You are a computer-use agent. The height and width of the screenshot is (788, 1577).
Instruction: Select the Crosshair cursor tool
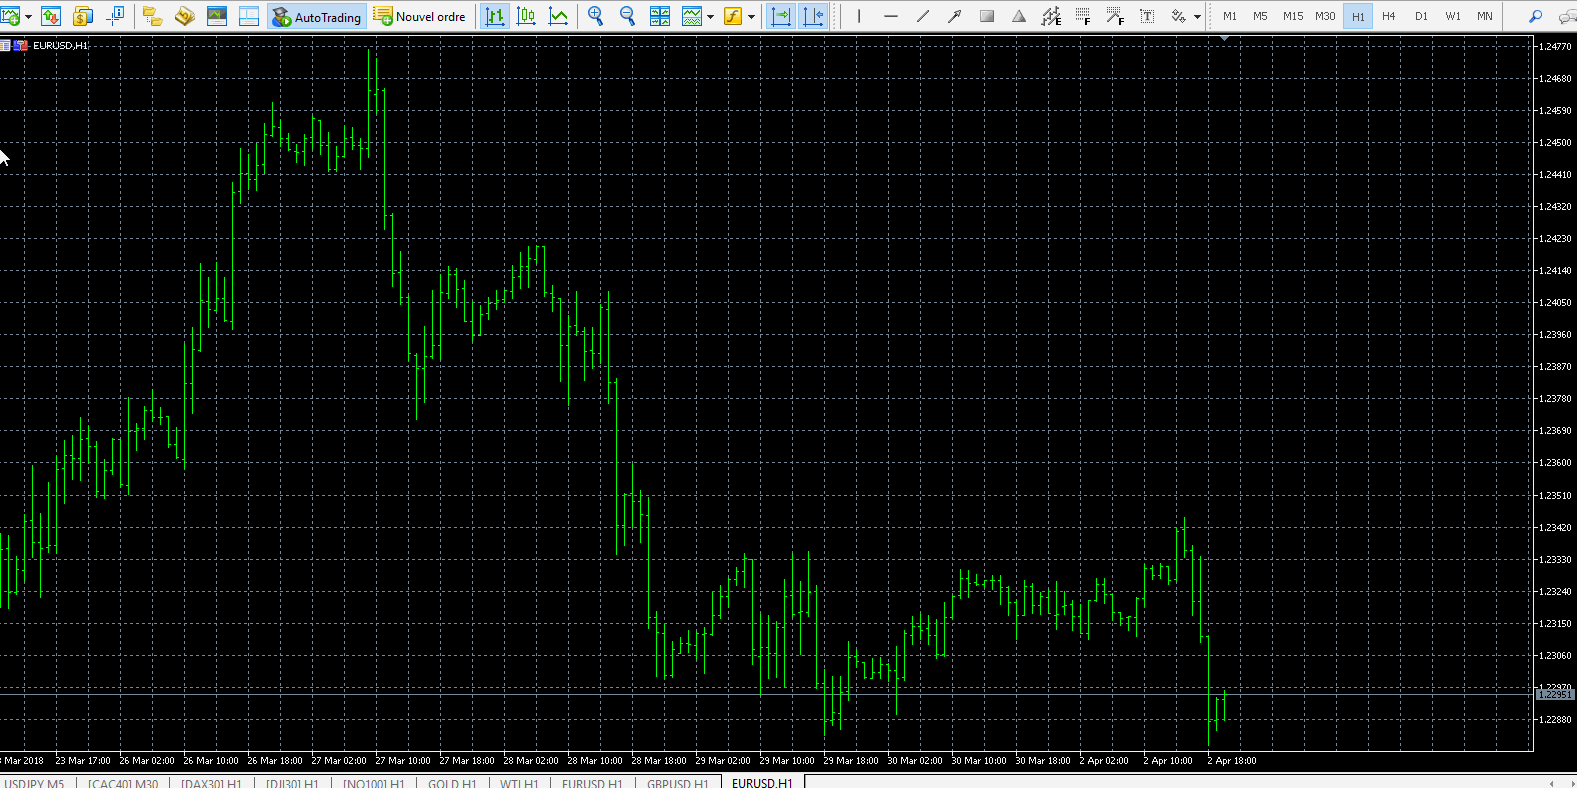[115, 16]
